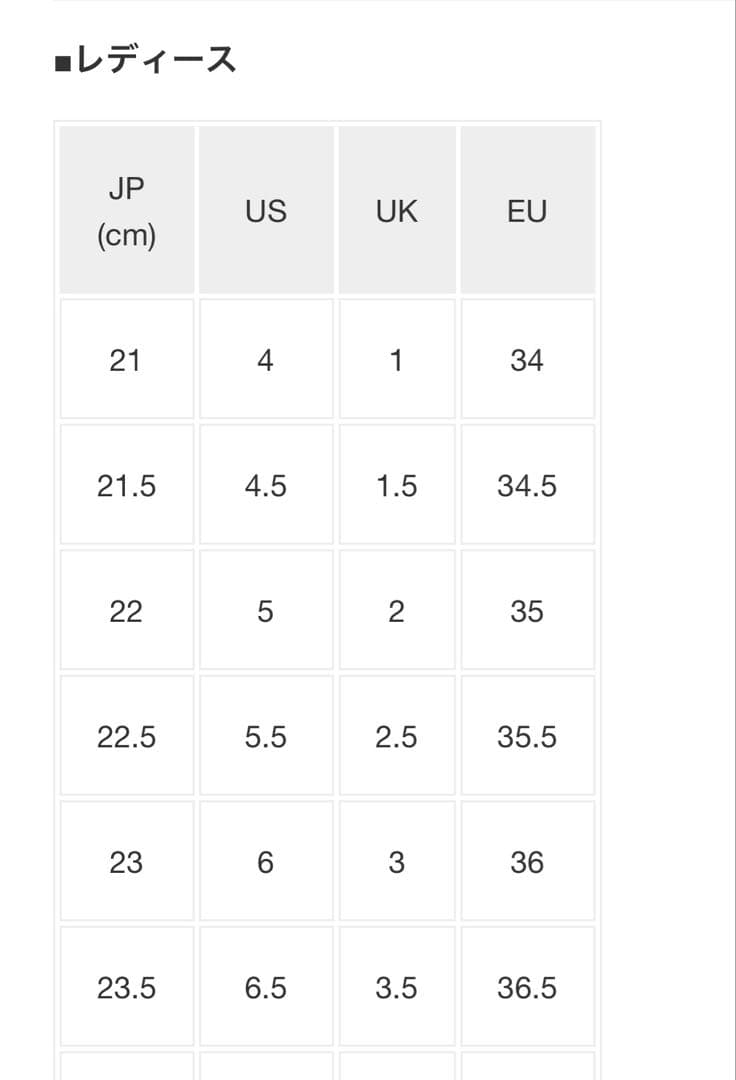Select the JP 22.5 size cell
This screenshot has width=736, height=1080.
127,737
